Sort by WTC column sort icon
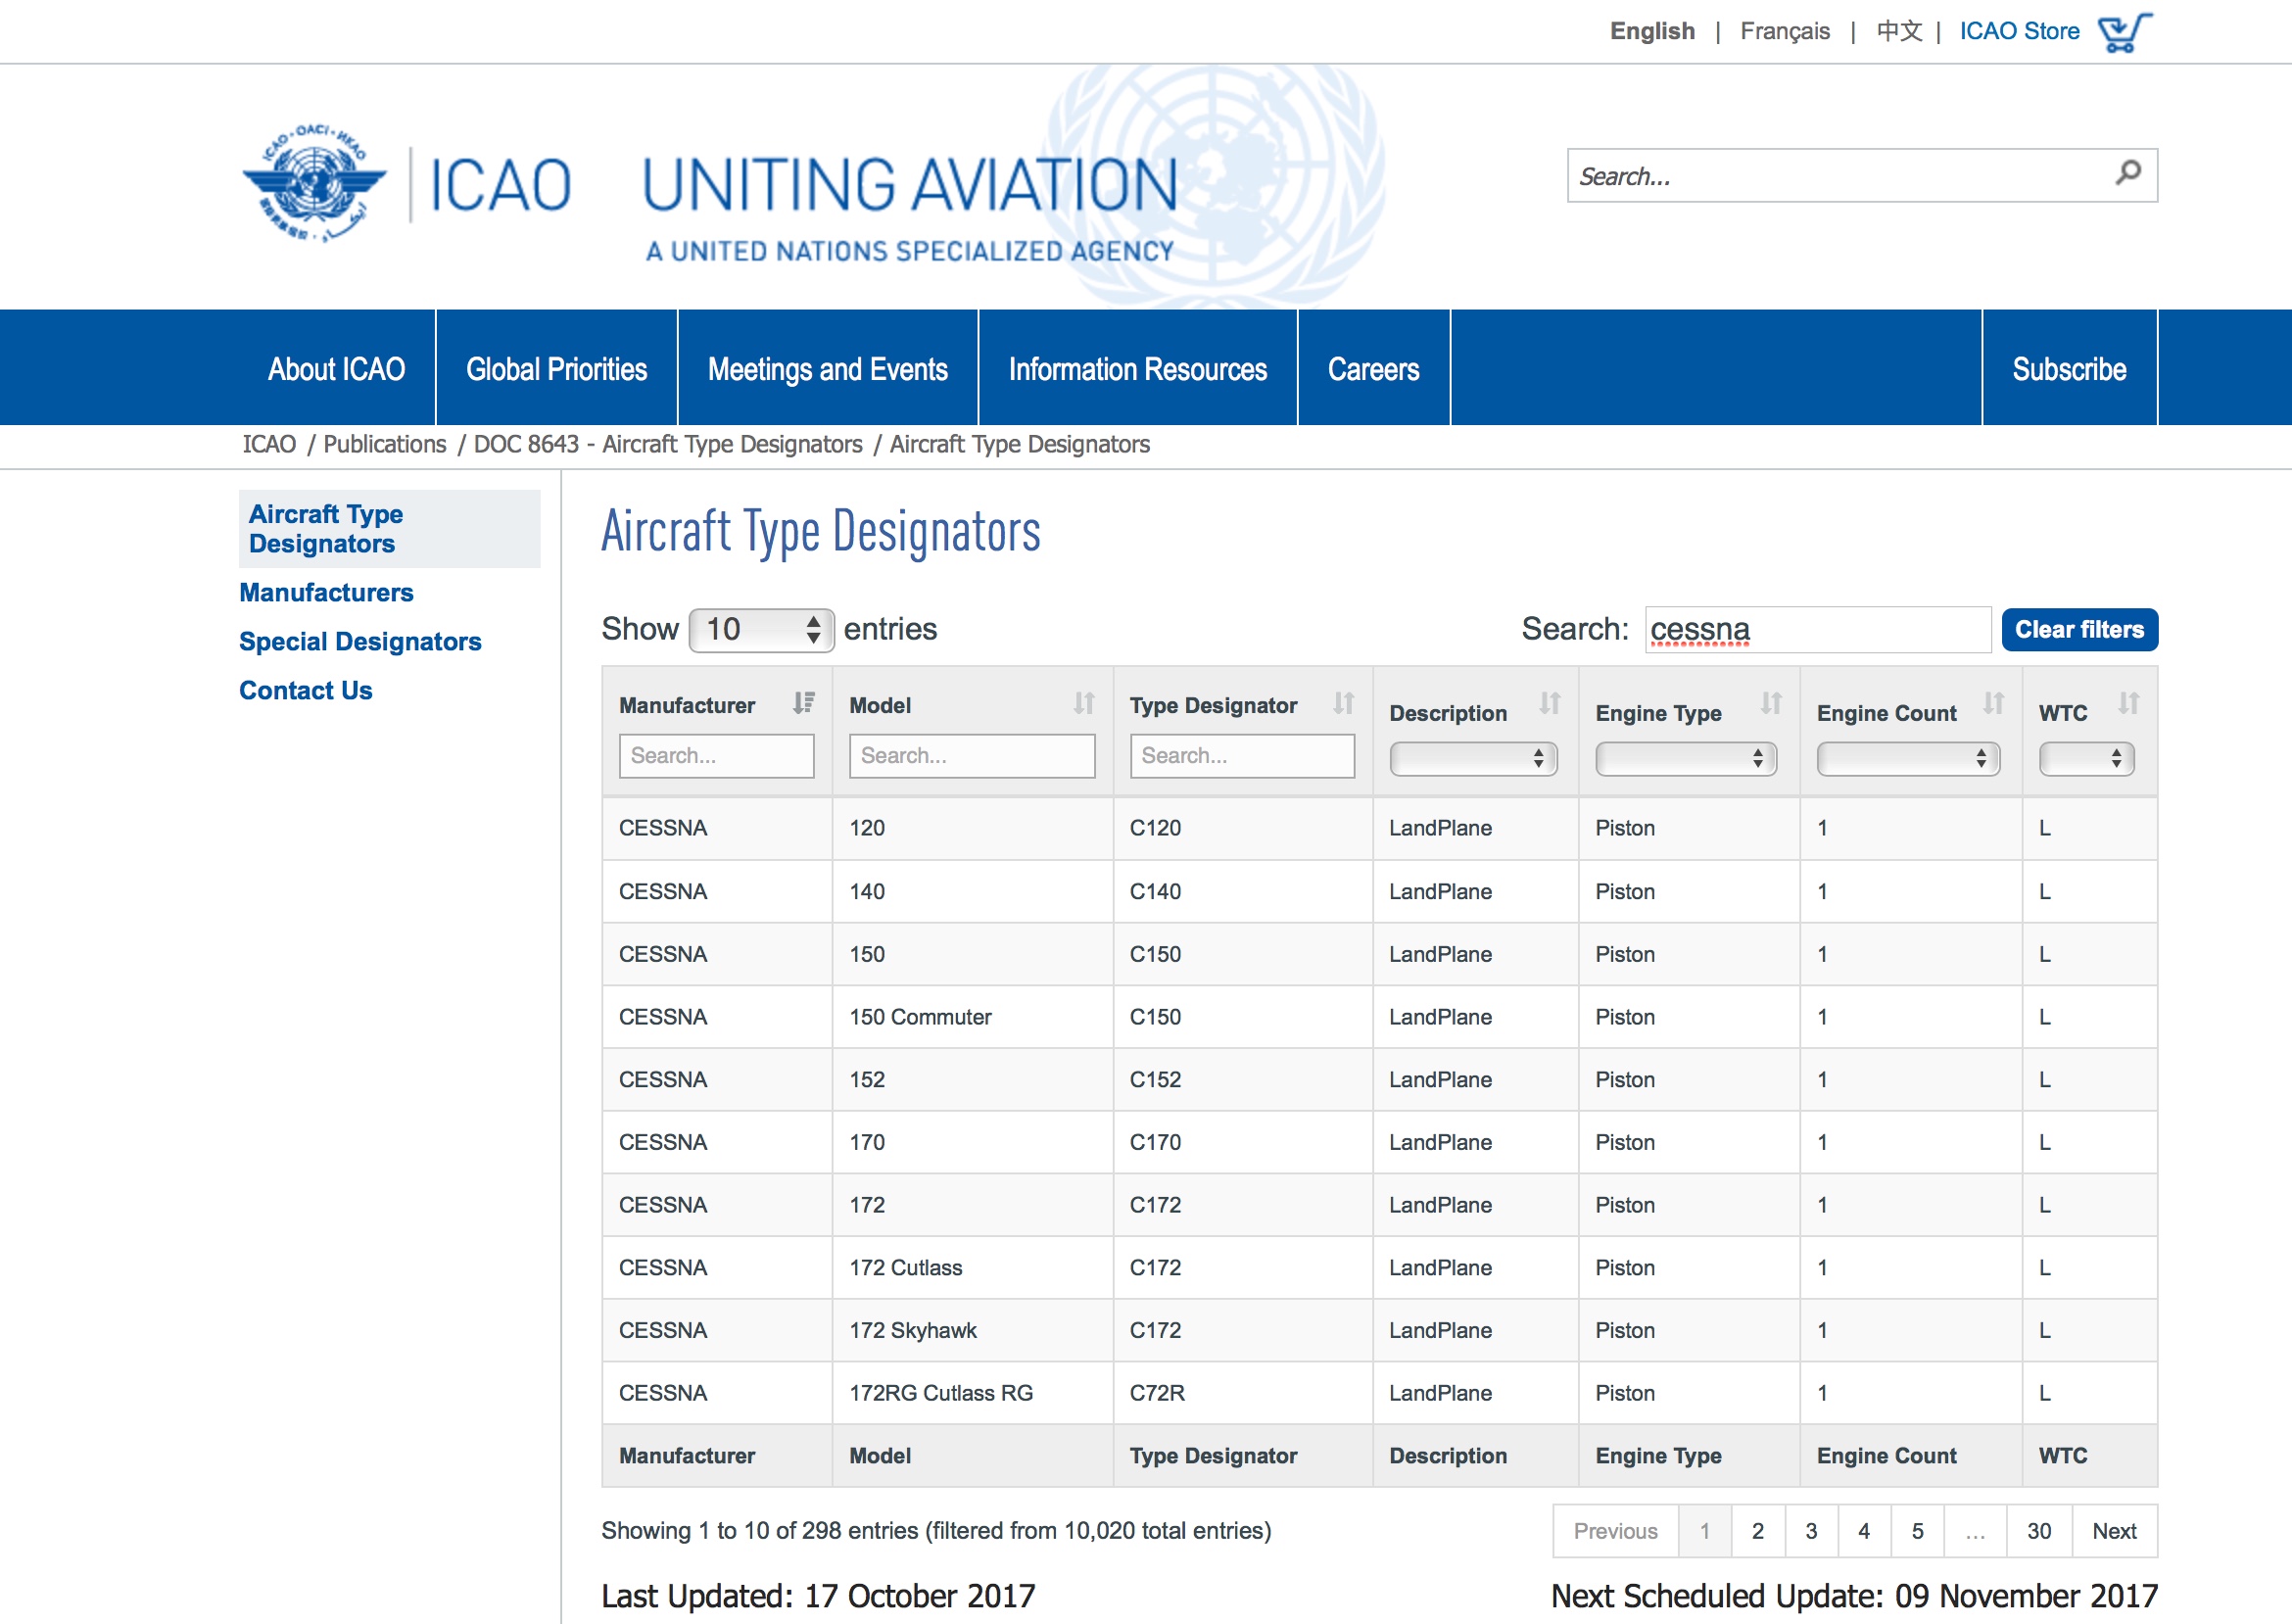The height and width of the screenshot is (1624, 2292). coord(2129,703)
